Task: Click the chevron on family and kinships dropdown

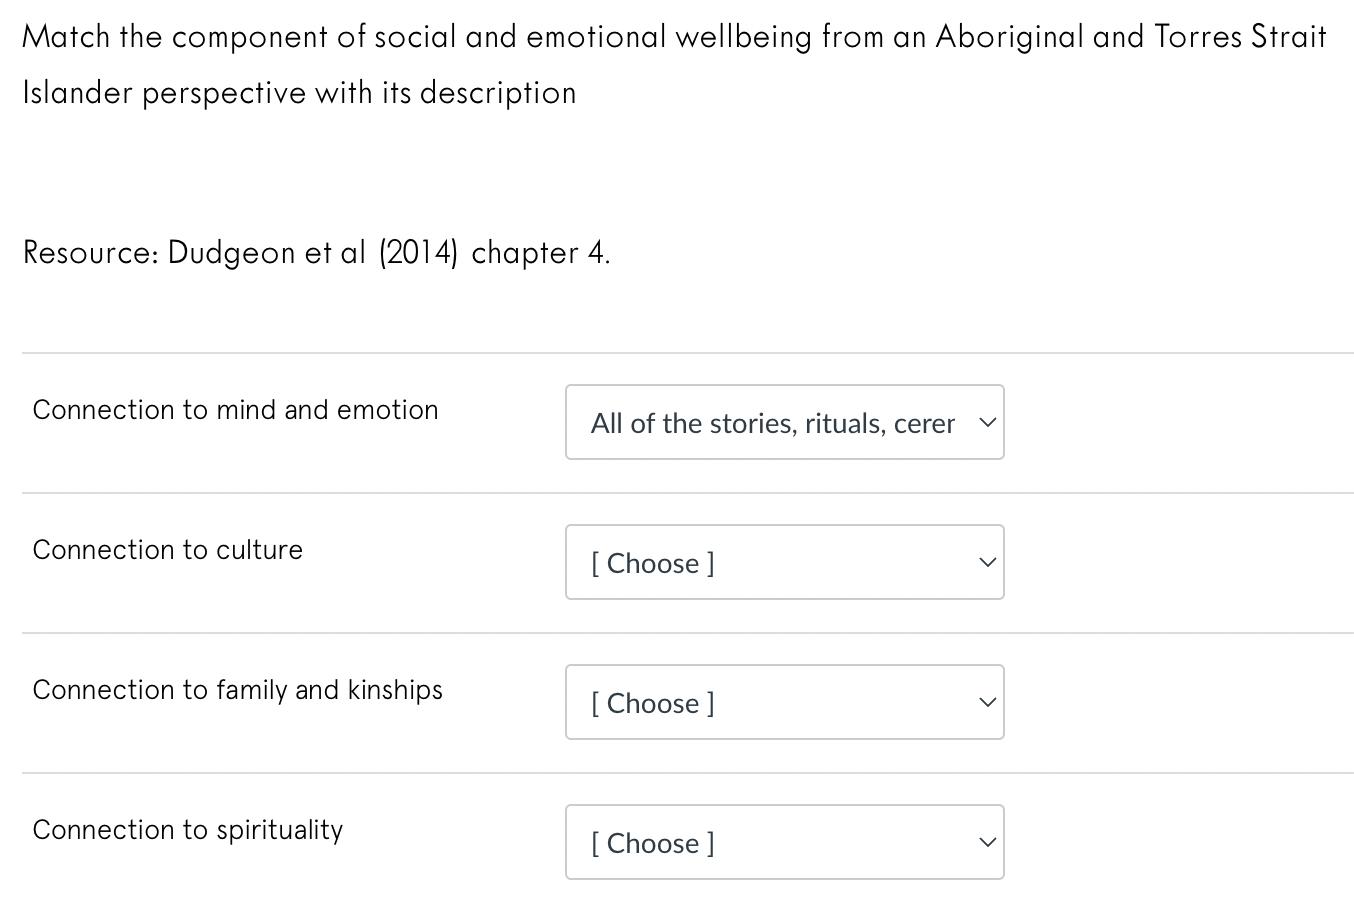Action: [984, 702]
